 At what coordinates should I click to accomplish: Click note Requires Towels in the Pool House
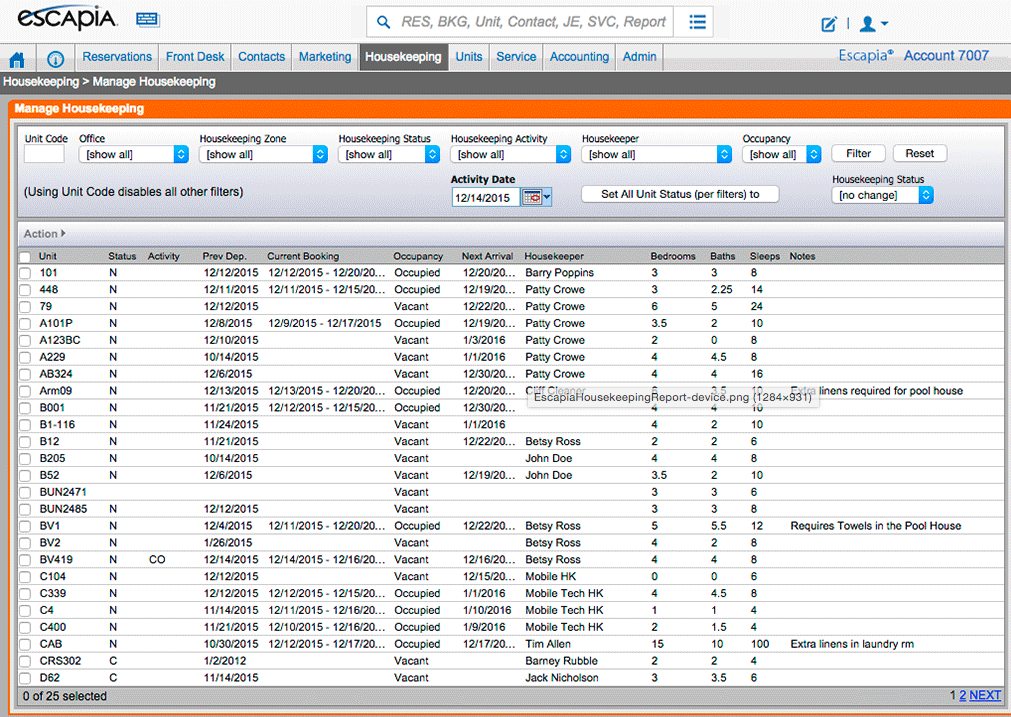pos(876,526)
